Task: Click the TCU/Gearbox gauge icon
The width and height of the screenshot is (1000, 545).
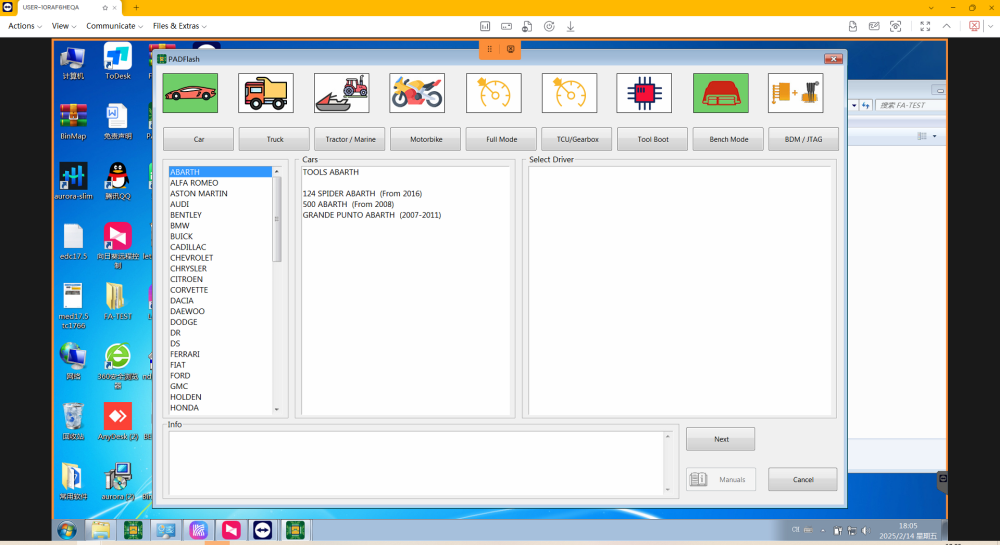Action: (569, 93)
